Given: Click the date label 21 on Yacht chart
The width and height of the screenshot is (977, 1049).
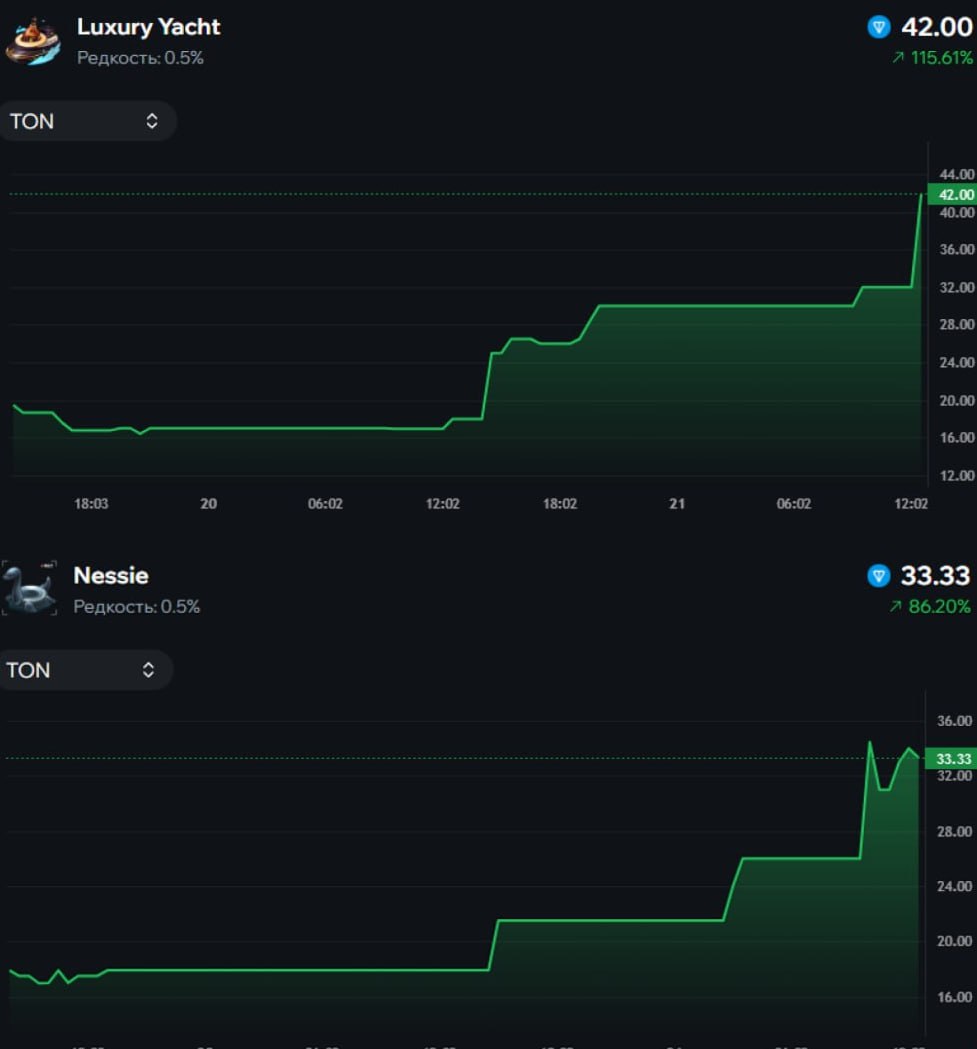Looking at the screenshot, I should [x=677, y=504].
